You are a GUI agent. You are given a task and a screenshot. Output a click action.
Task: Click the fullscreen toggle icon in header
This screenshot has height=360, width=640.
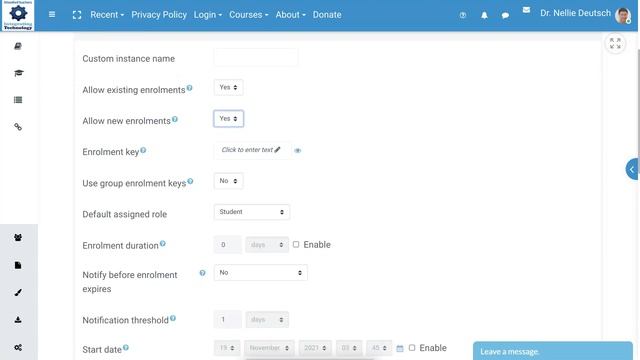77,15
